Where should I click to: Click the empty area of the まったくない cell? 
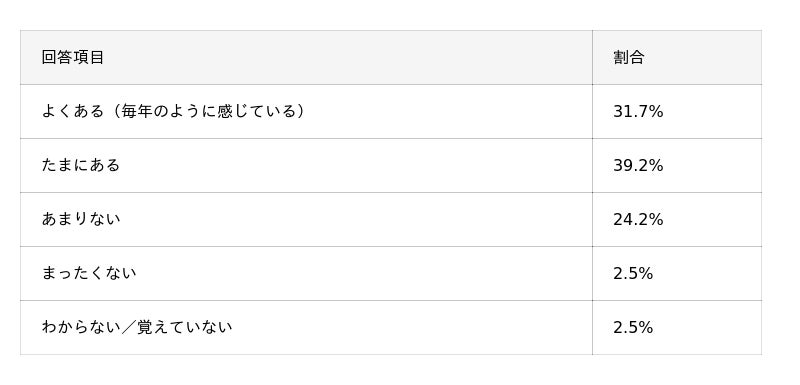point(365,273)
